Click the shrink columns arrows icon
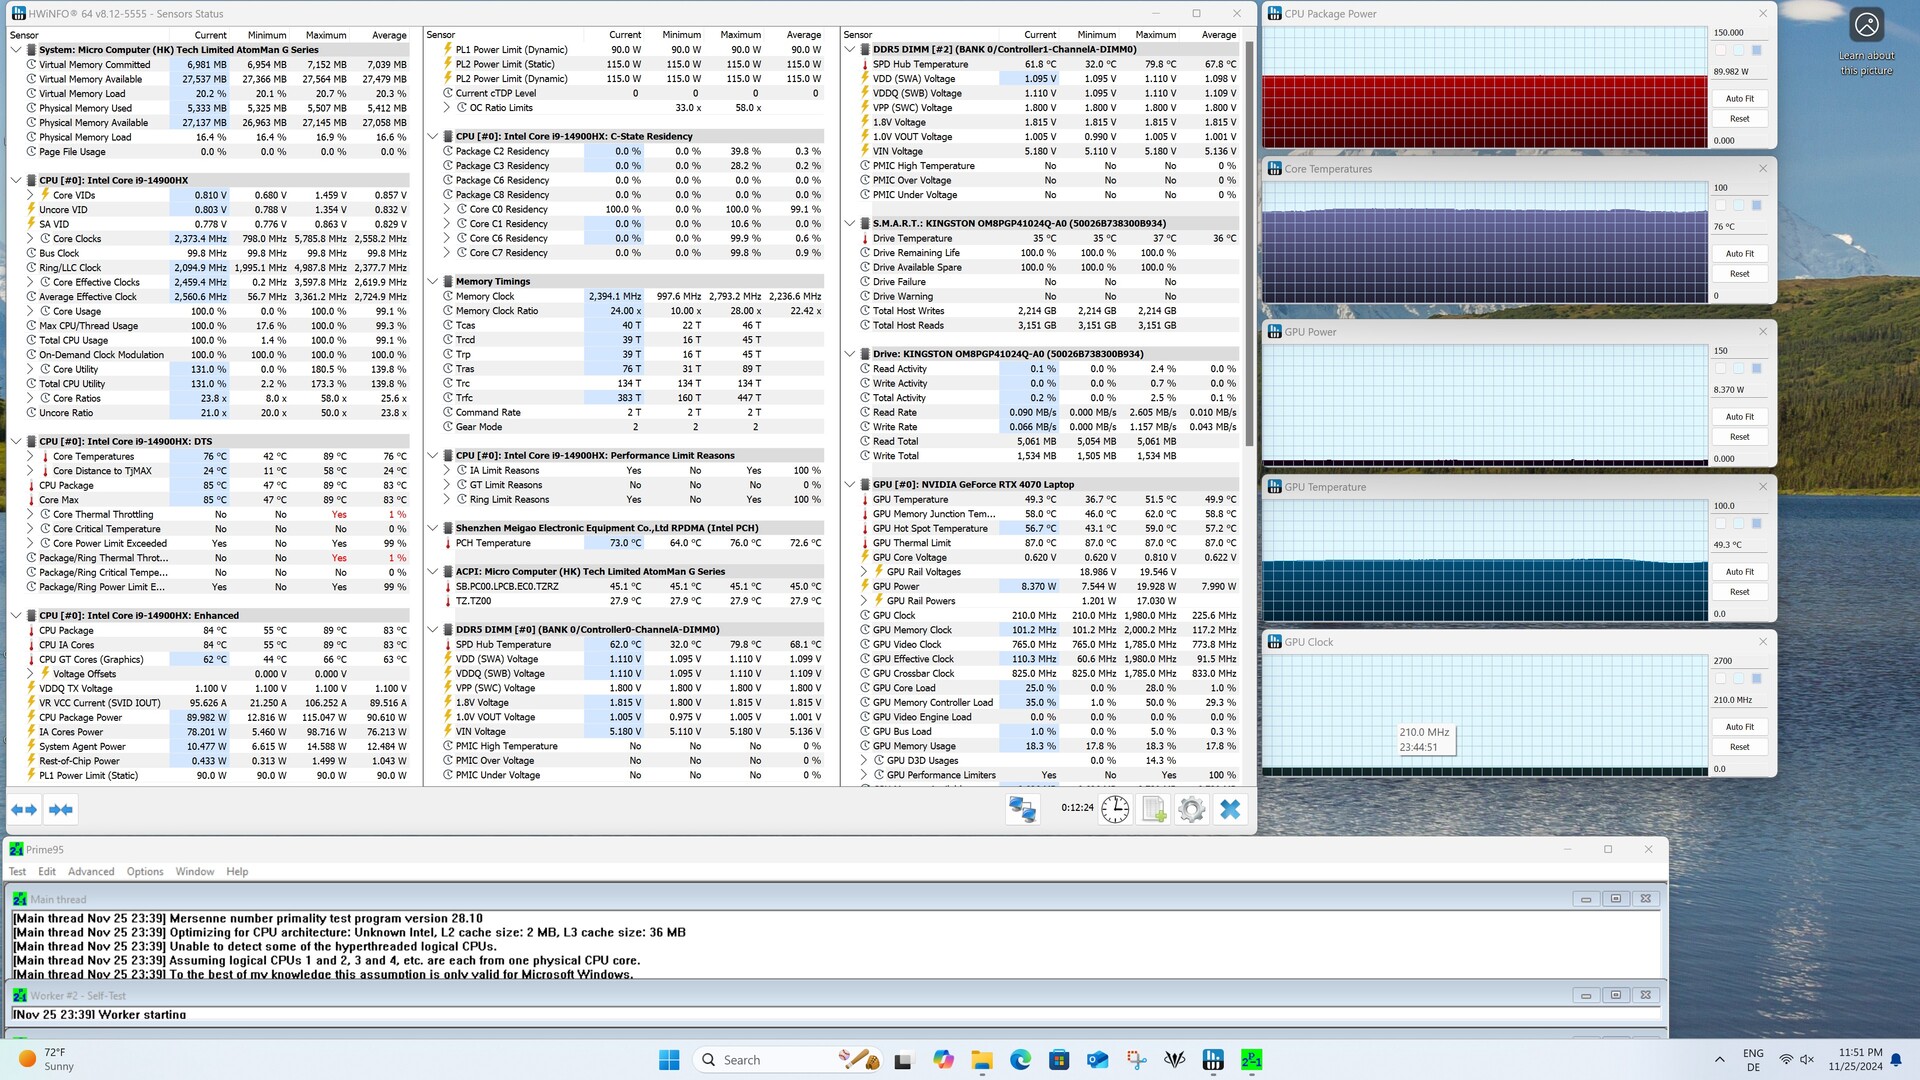Viewport: 1920px width, 1080px height. 60,809
